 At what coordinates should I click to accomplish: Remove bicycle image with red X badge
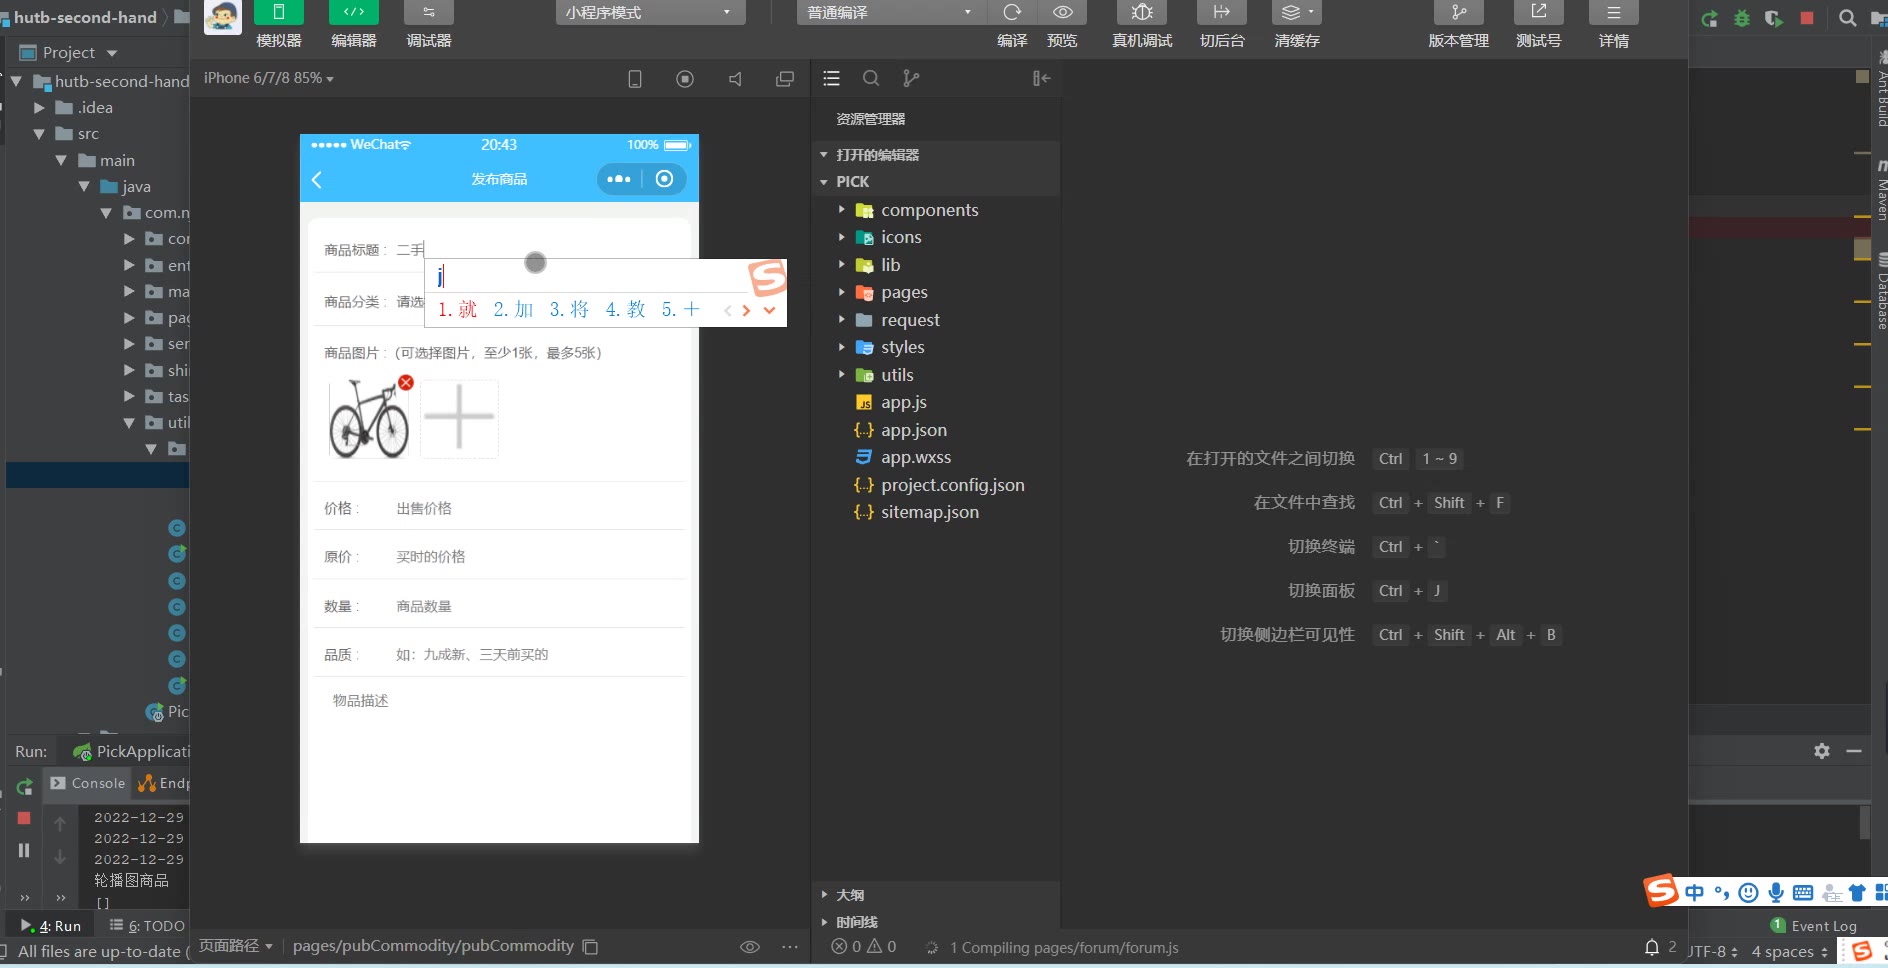406,382
